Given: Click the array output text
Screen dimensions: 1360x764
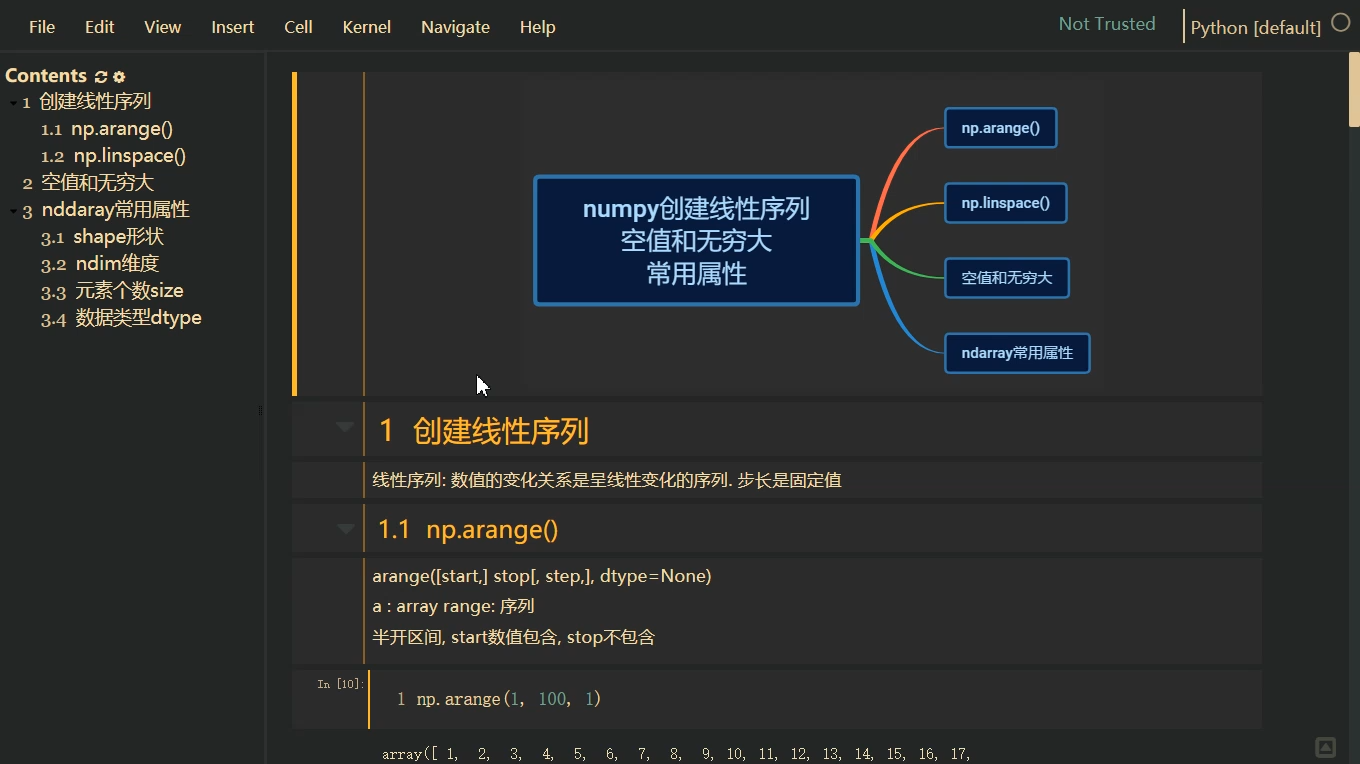Looking at the screenshot, I should click(676, 754).
